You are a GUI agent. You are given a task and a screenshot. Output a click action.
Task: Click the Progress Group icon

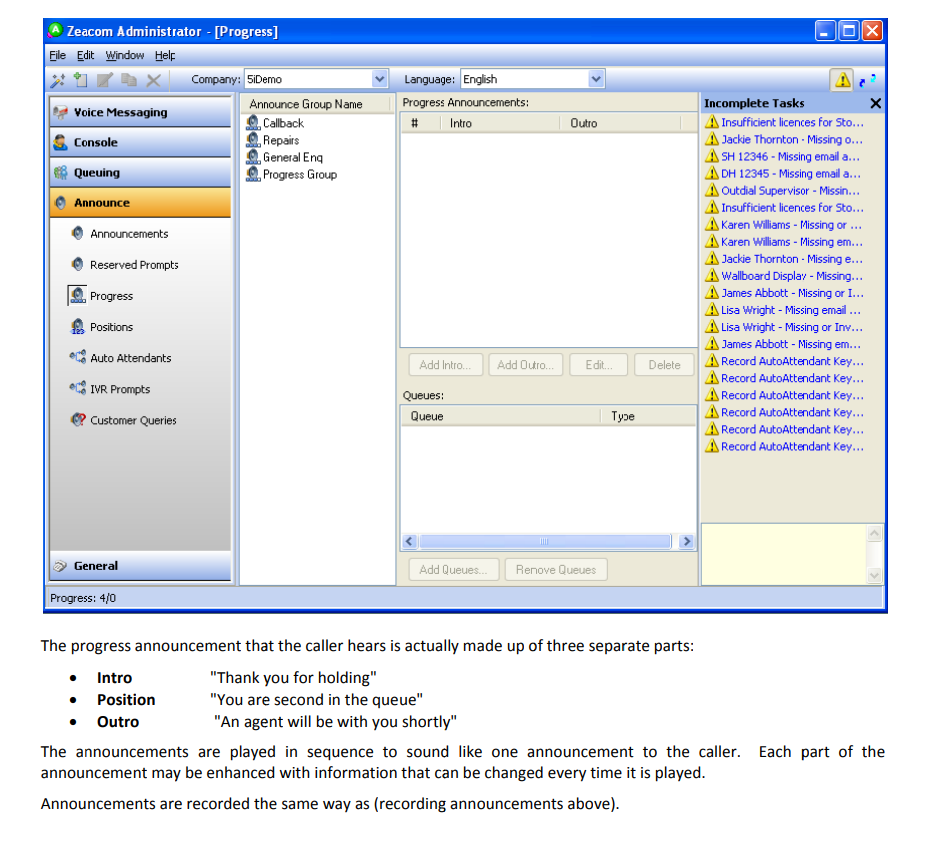coord(253,174)
